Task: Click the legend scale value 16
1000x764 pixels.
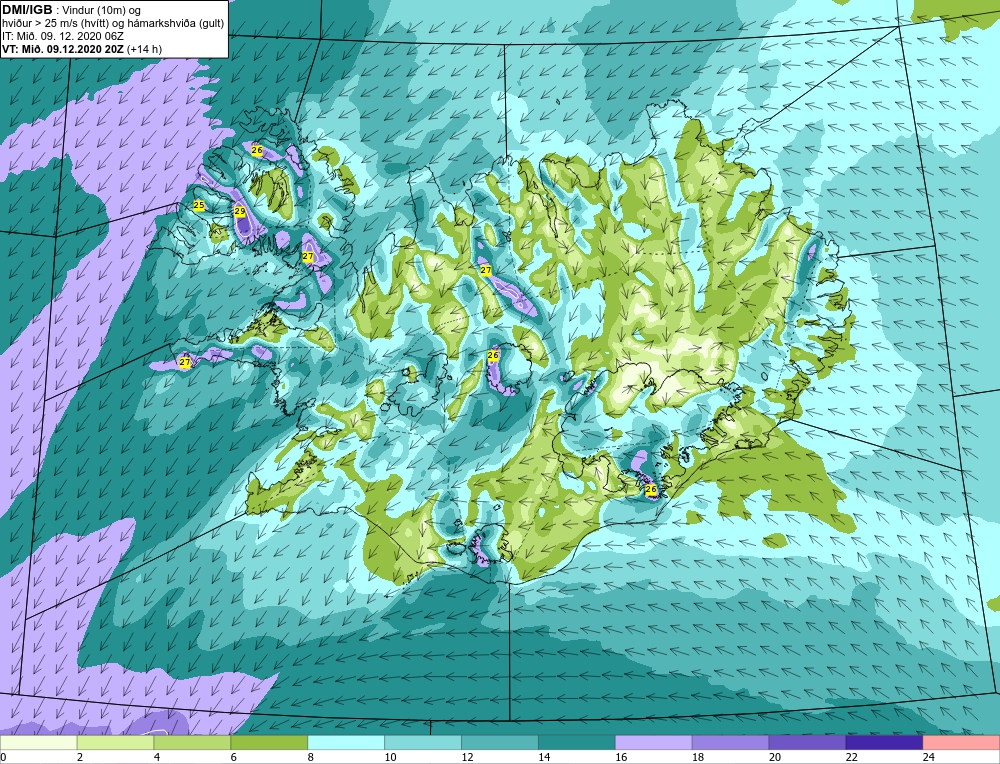Action: point(621,757)
